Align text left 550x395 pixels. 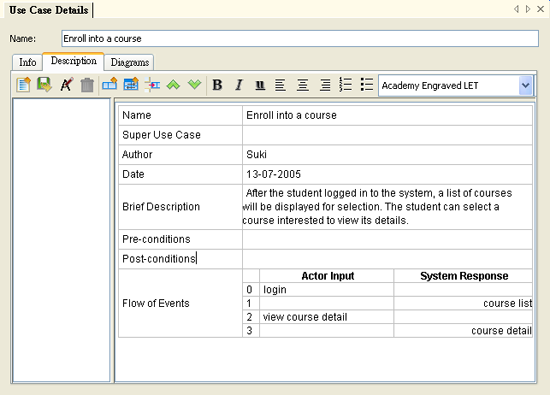click(280, 85)
